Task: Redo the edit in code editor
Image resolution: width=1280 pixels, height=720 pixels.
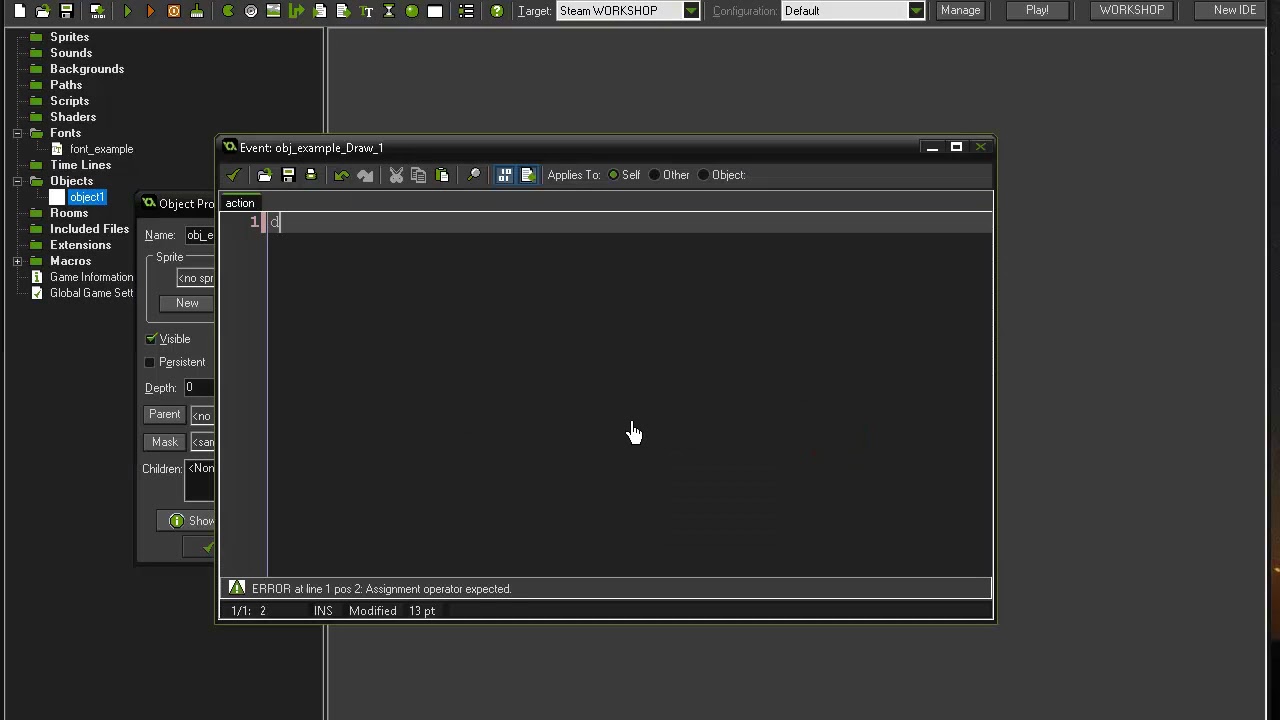Action: [365, 175]
